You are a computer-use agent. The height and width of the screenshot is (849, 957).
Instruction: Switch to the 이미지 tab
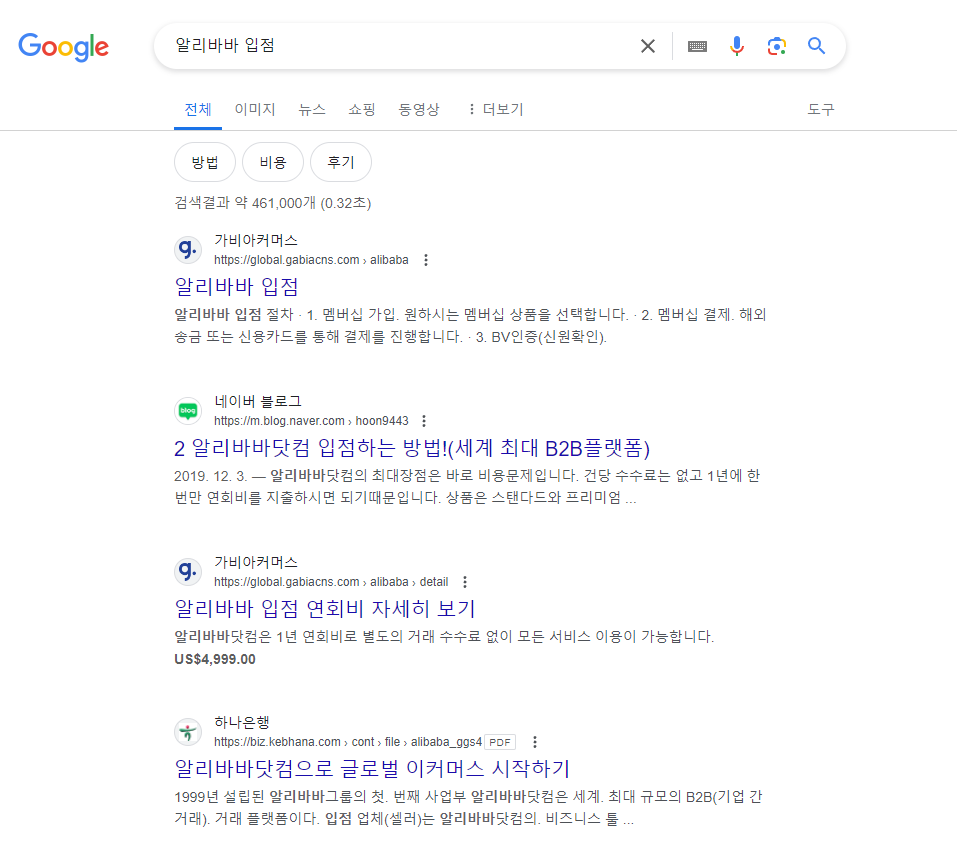point(255,109)
